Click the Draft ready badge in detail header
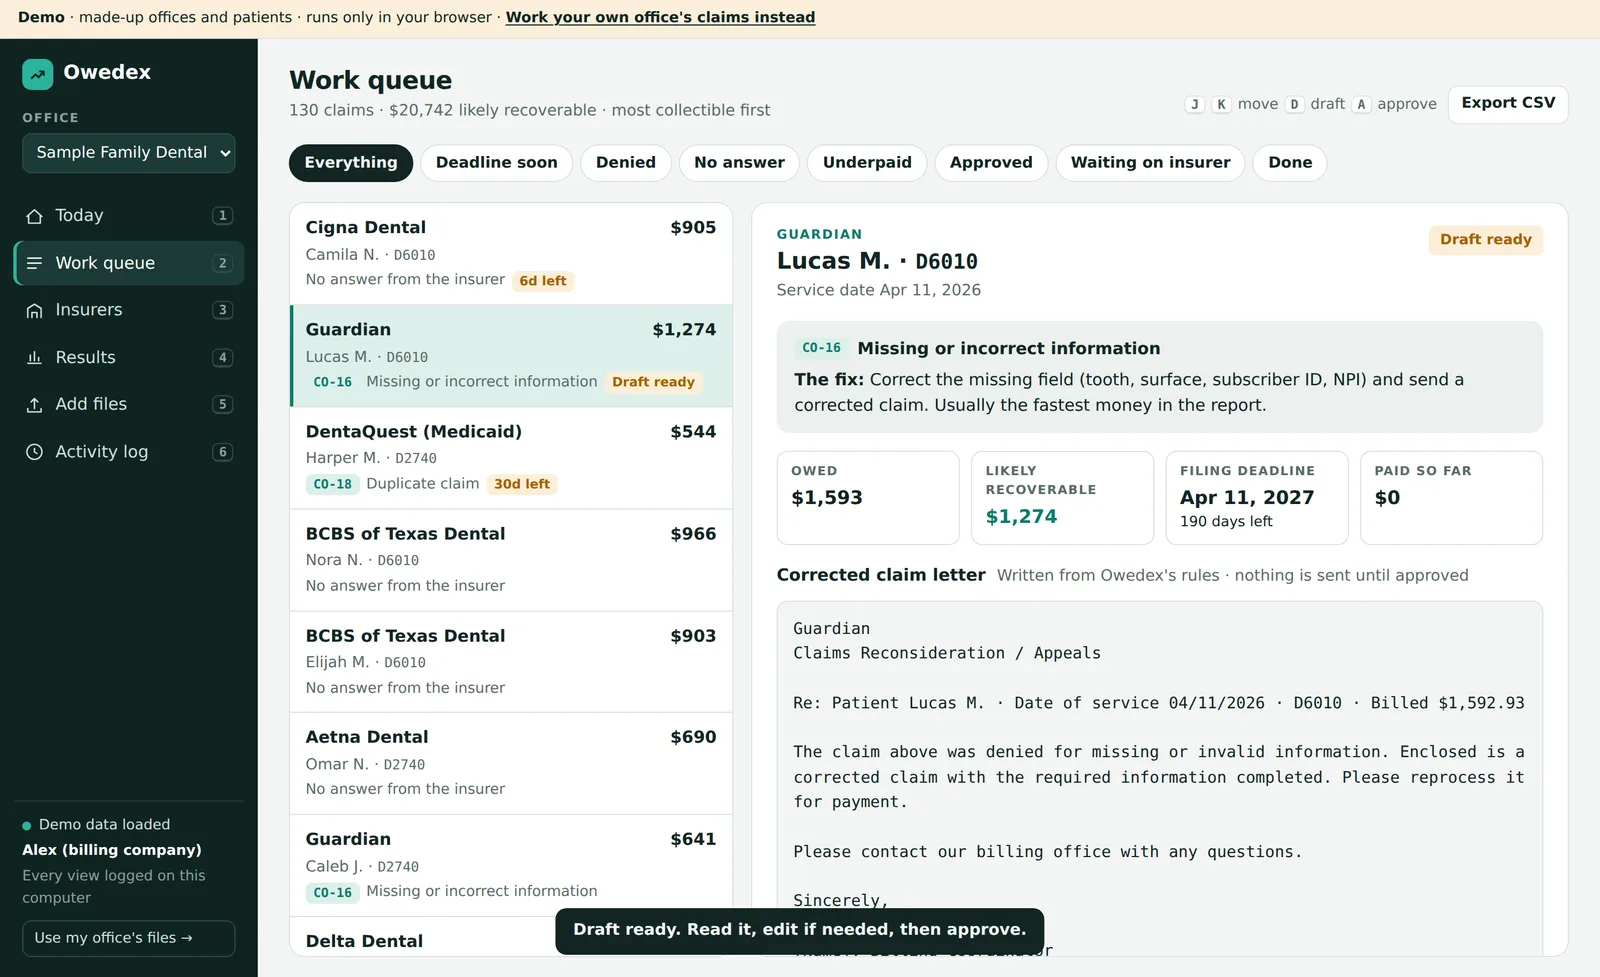The width and height of the screenshot is (1600, 977). coord(1485,240)
